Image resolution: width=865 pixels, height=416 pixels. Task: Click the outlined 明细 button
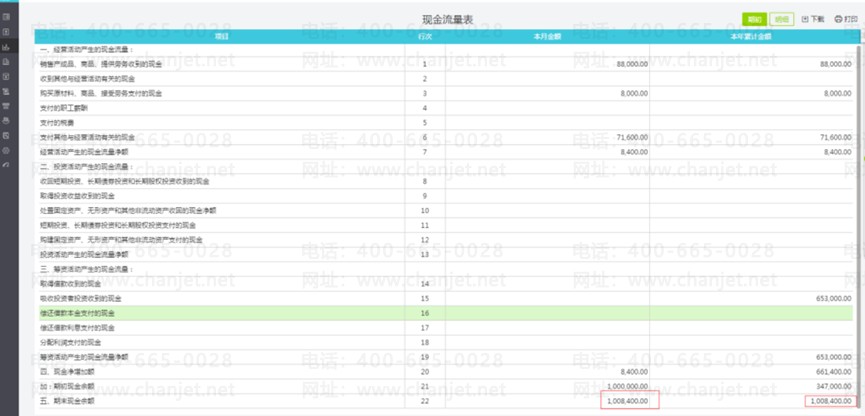(782, 19)
